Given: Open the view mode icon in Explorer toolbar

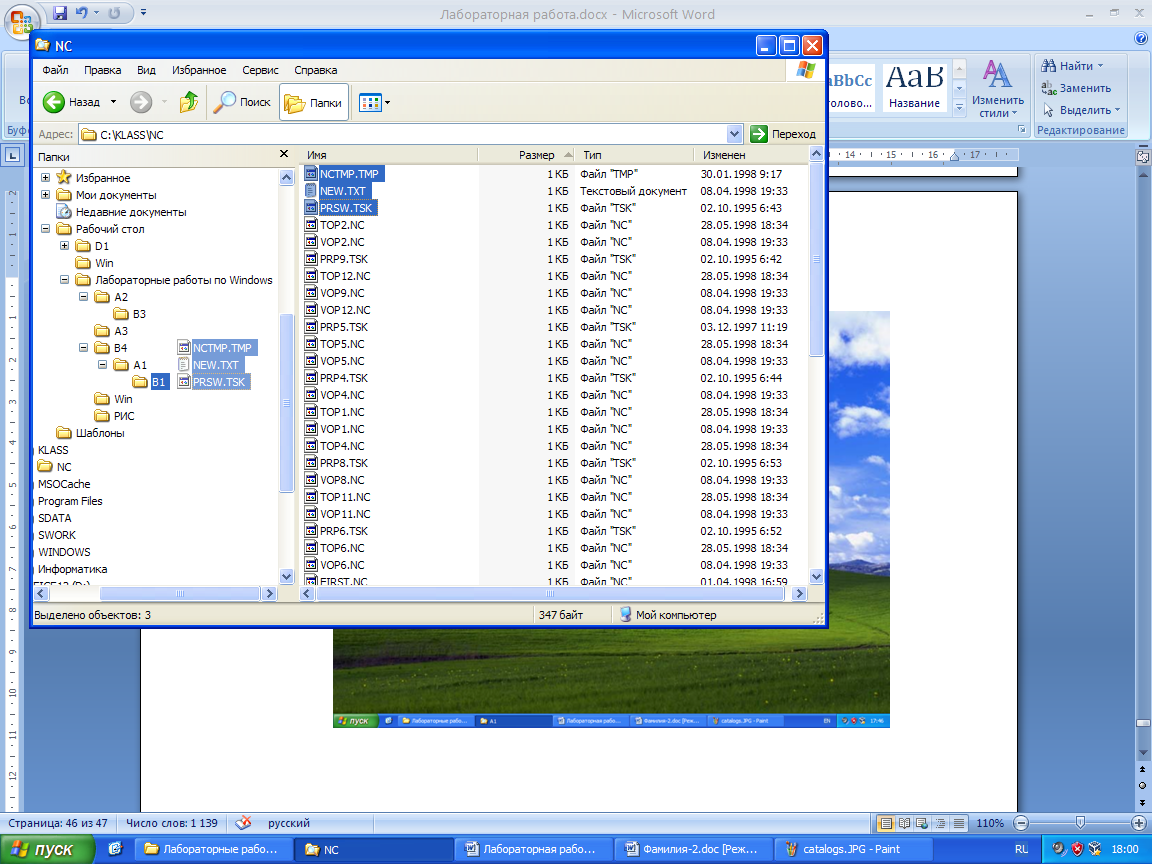Looking at the screenshot, I should point(370,103).
